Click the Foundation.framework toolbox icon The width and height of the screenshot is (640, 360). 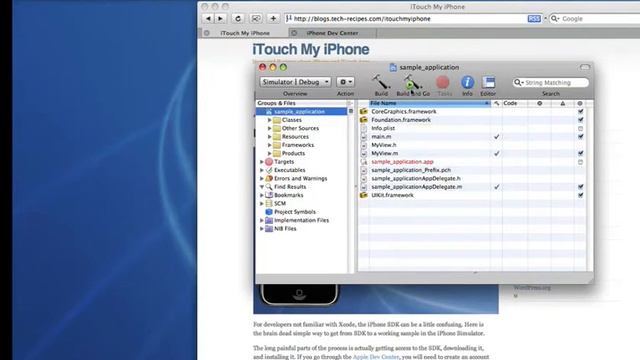tap(363, 120)
